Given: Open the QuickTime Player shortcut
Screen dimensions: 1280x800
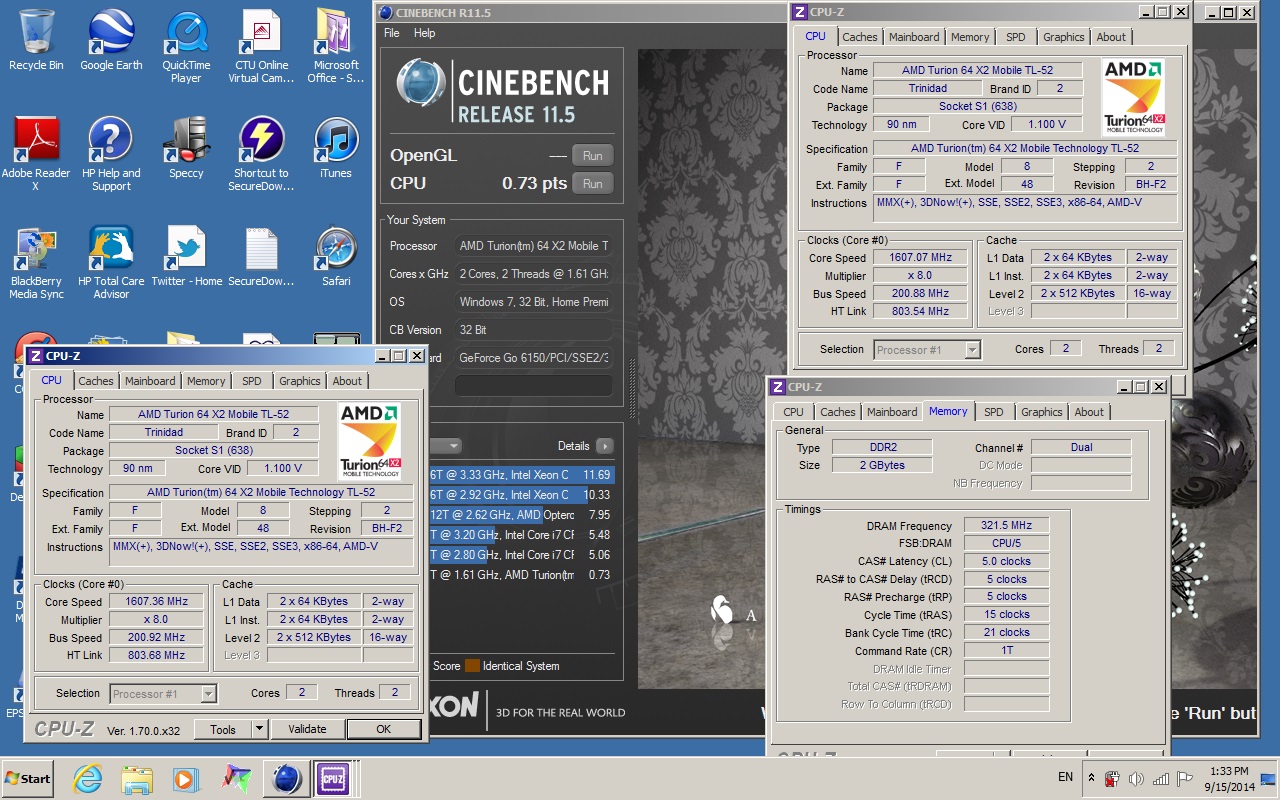Looking at the screenshot, I should tap(186, 46).
